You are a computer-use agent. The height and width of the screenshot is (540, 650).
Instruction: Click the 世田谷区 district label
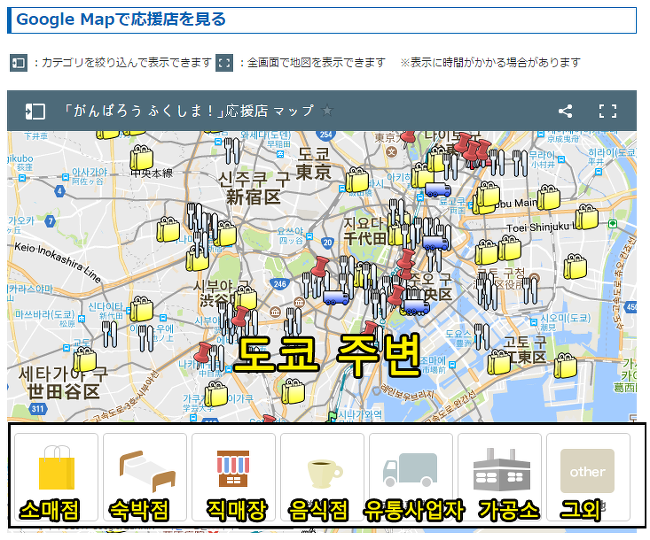pyautogui.click(x=63, y=392)
